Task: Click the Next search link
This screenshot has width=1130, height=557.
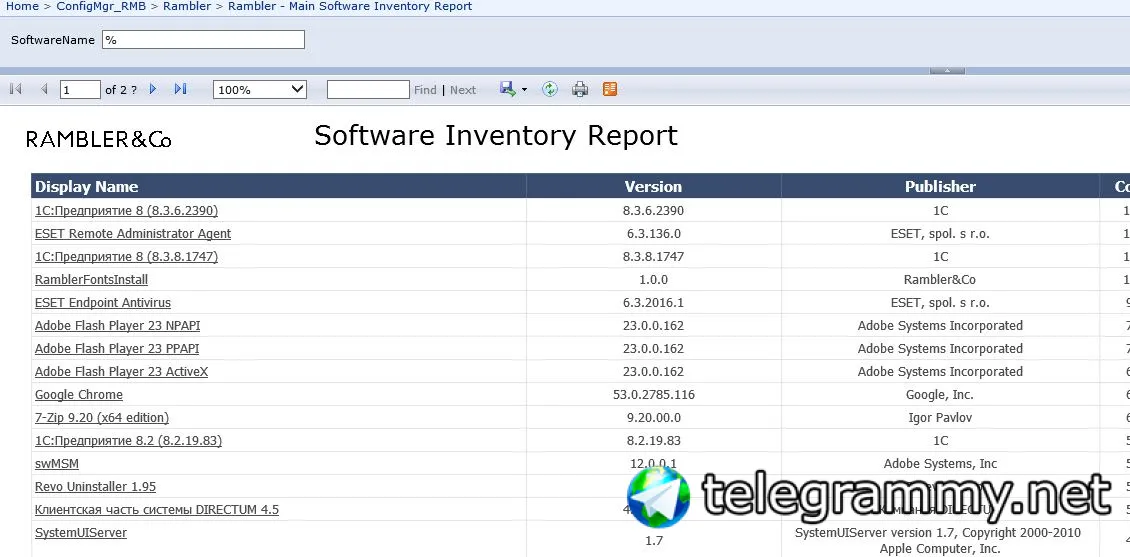Action: pyautogui.click(x=463, y=90)
